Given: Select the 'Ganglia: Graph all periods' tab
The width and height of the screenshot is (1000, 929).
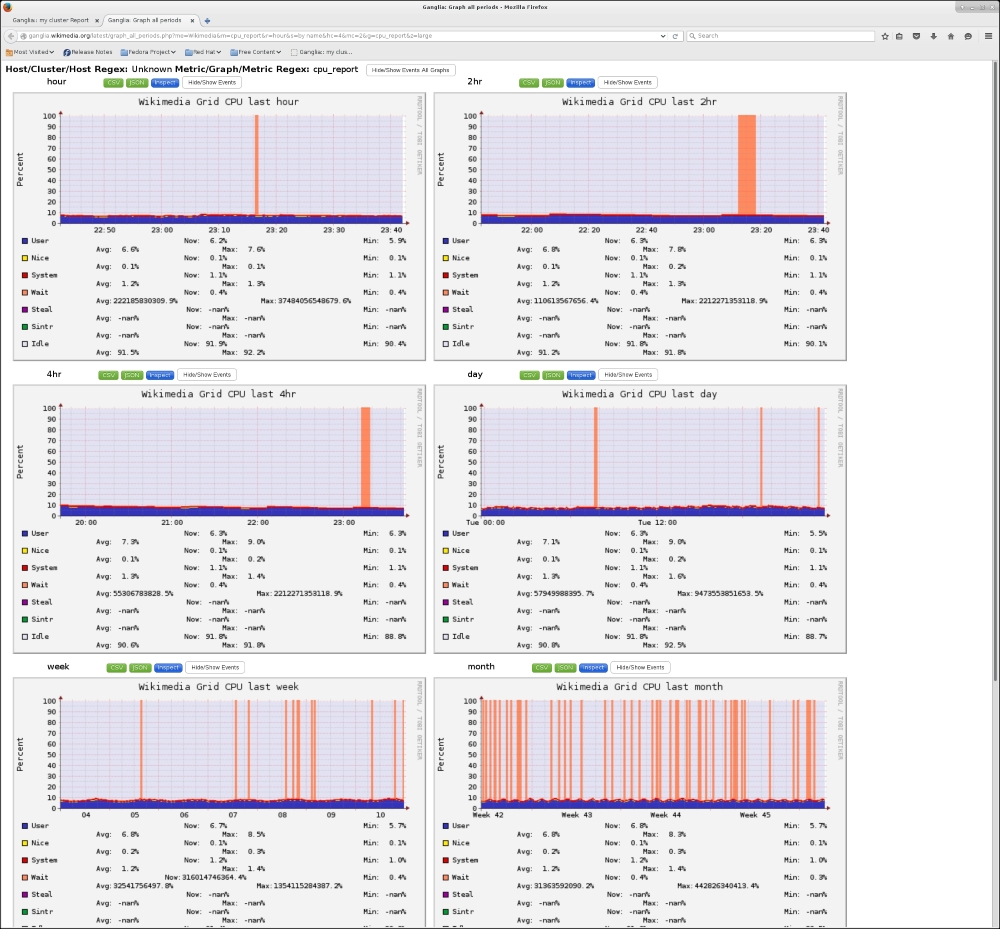Looking at the screenshot, I should tap(145, 20).
